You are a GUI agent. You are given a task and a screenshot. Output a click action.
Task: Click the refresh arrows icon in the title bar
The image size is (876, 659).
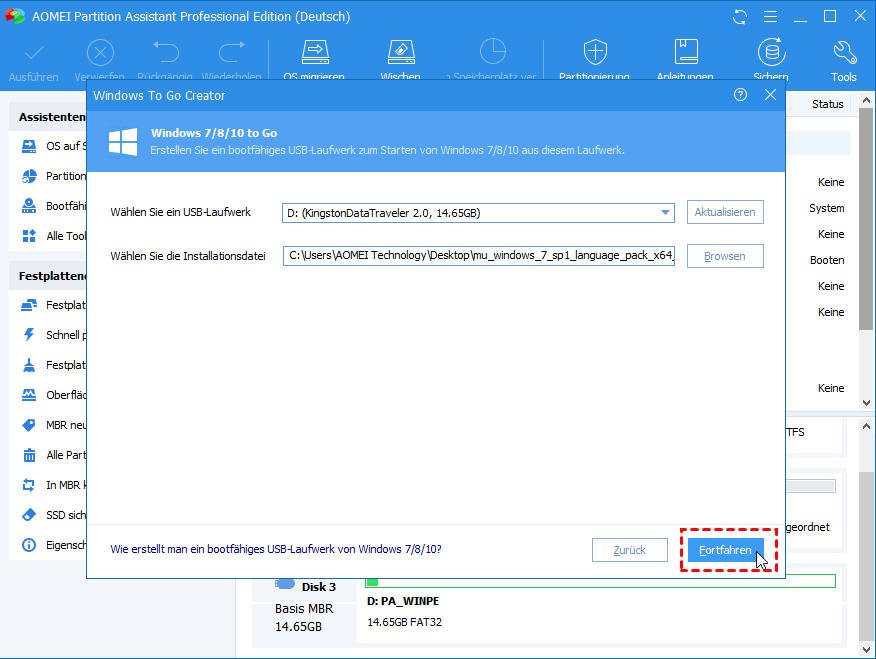click(738, 16)
